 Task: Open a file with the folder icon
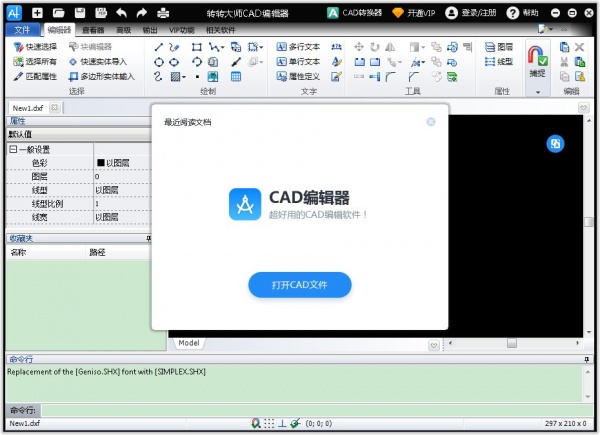pos(59,13)
